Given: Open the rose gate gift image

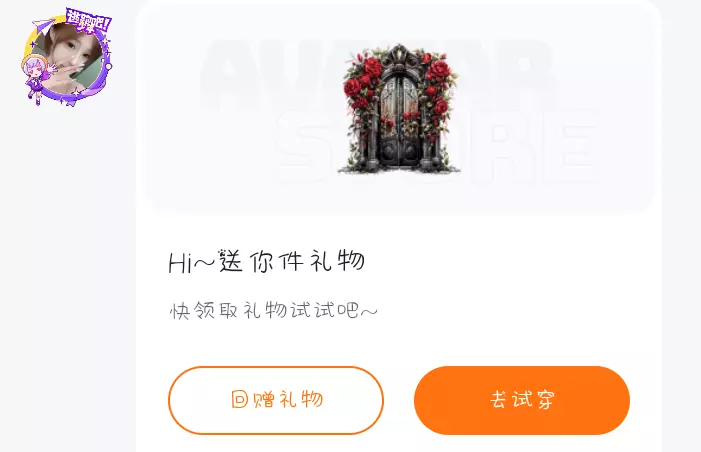Looking at the screenshot, I should click(399, 109).
